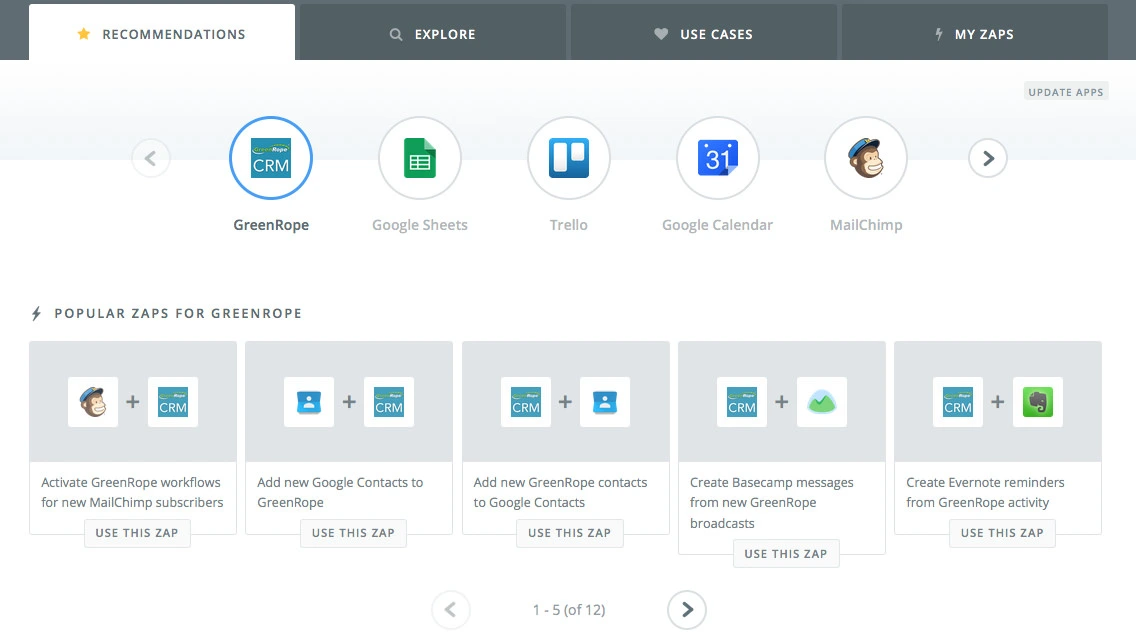The image size is (1136, 639).
Task: Click GreenRope CRM icon in MailChimp zap card
Action: pyautogui.click(x=172, y=402)
